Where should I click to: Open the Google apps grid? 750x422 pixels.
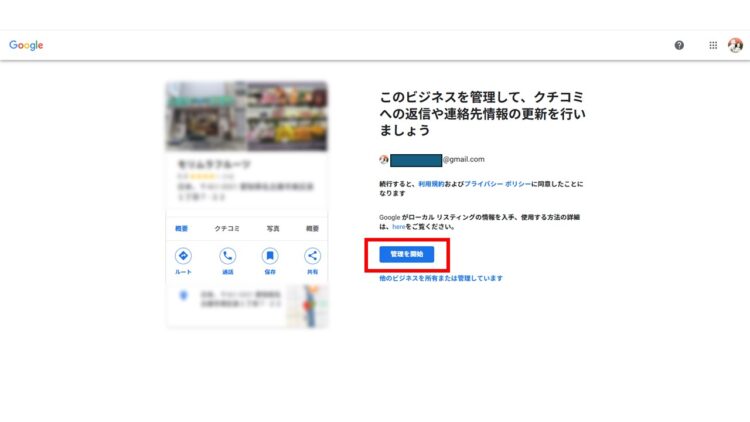[713, 45]
